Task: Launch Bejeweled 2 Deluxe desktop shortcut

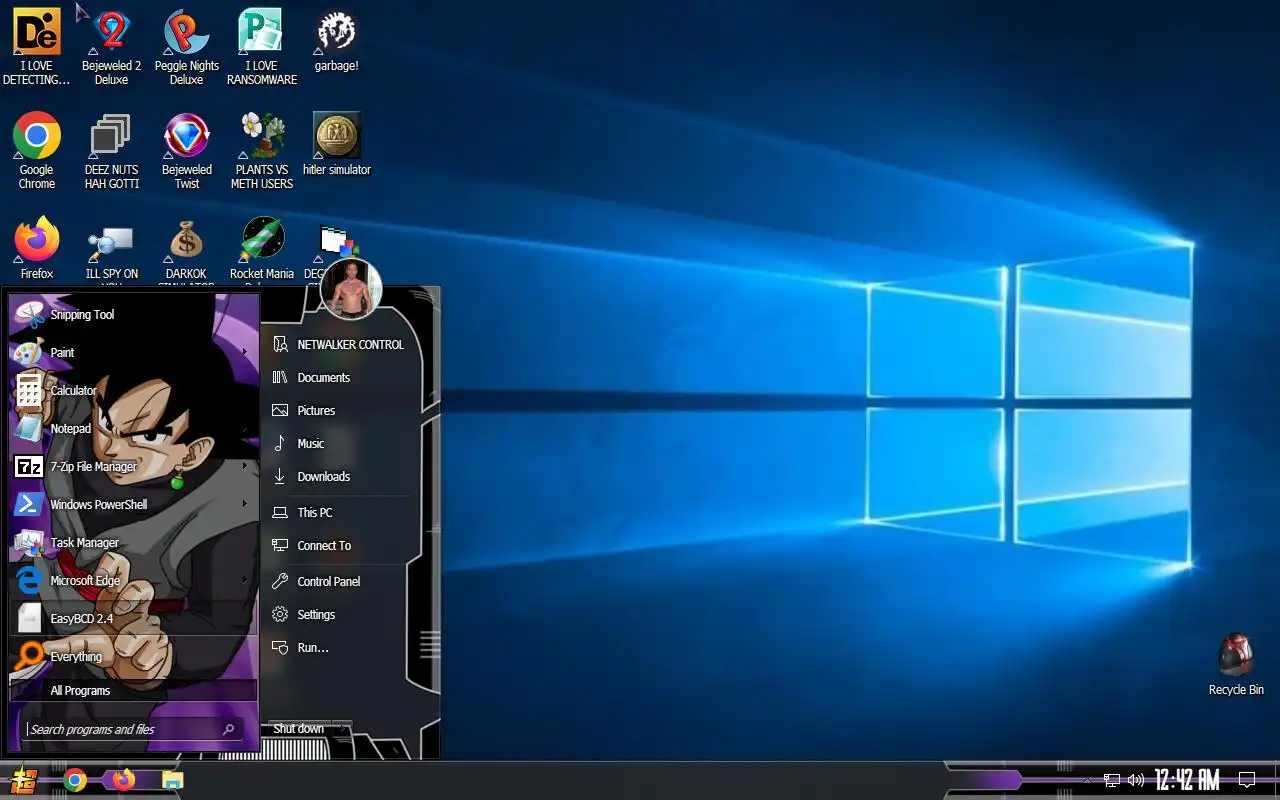Action: 111,47
